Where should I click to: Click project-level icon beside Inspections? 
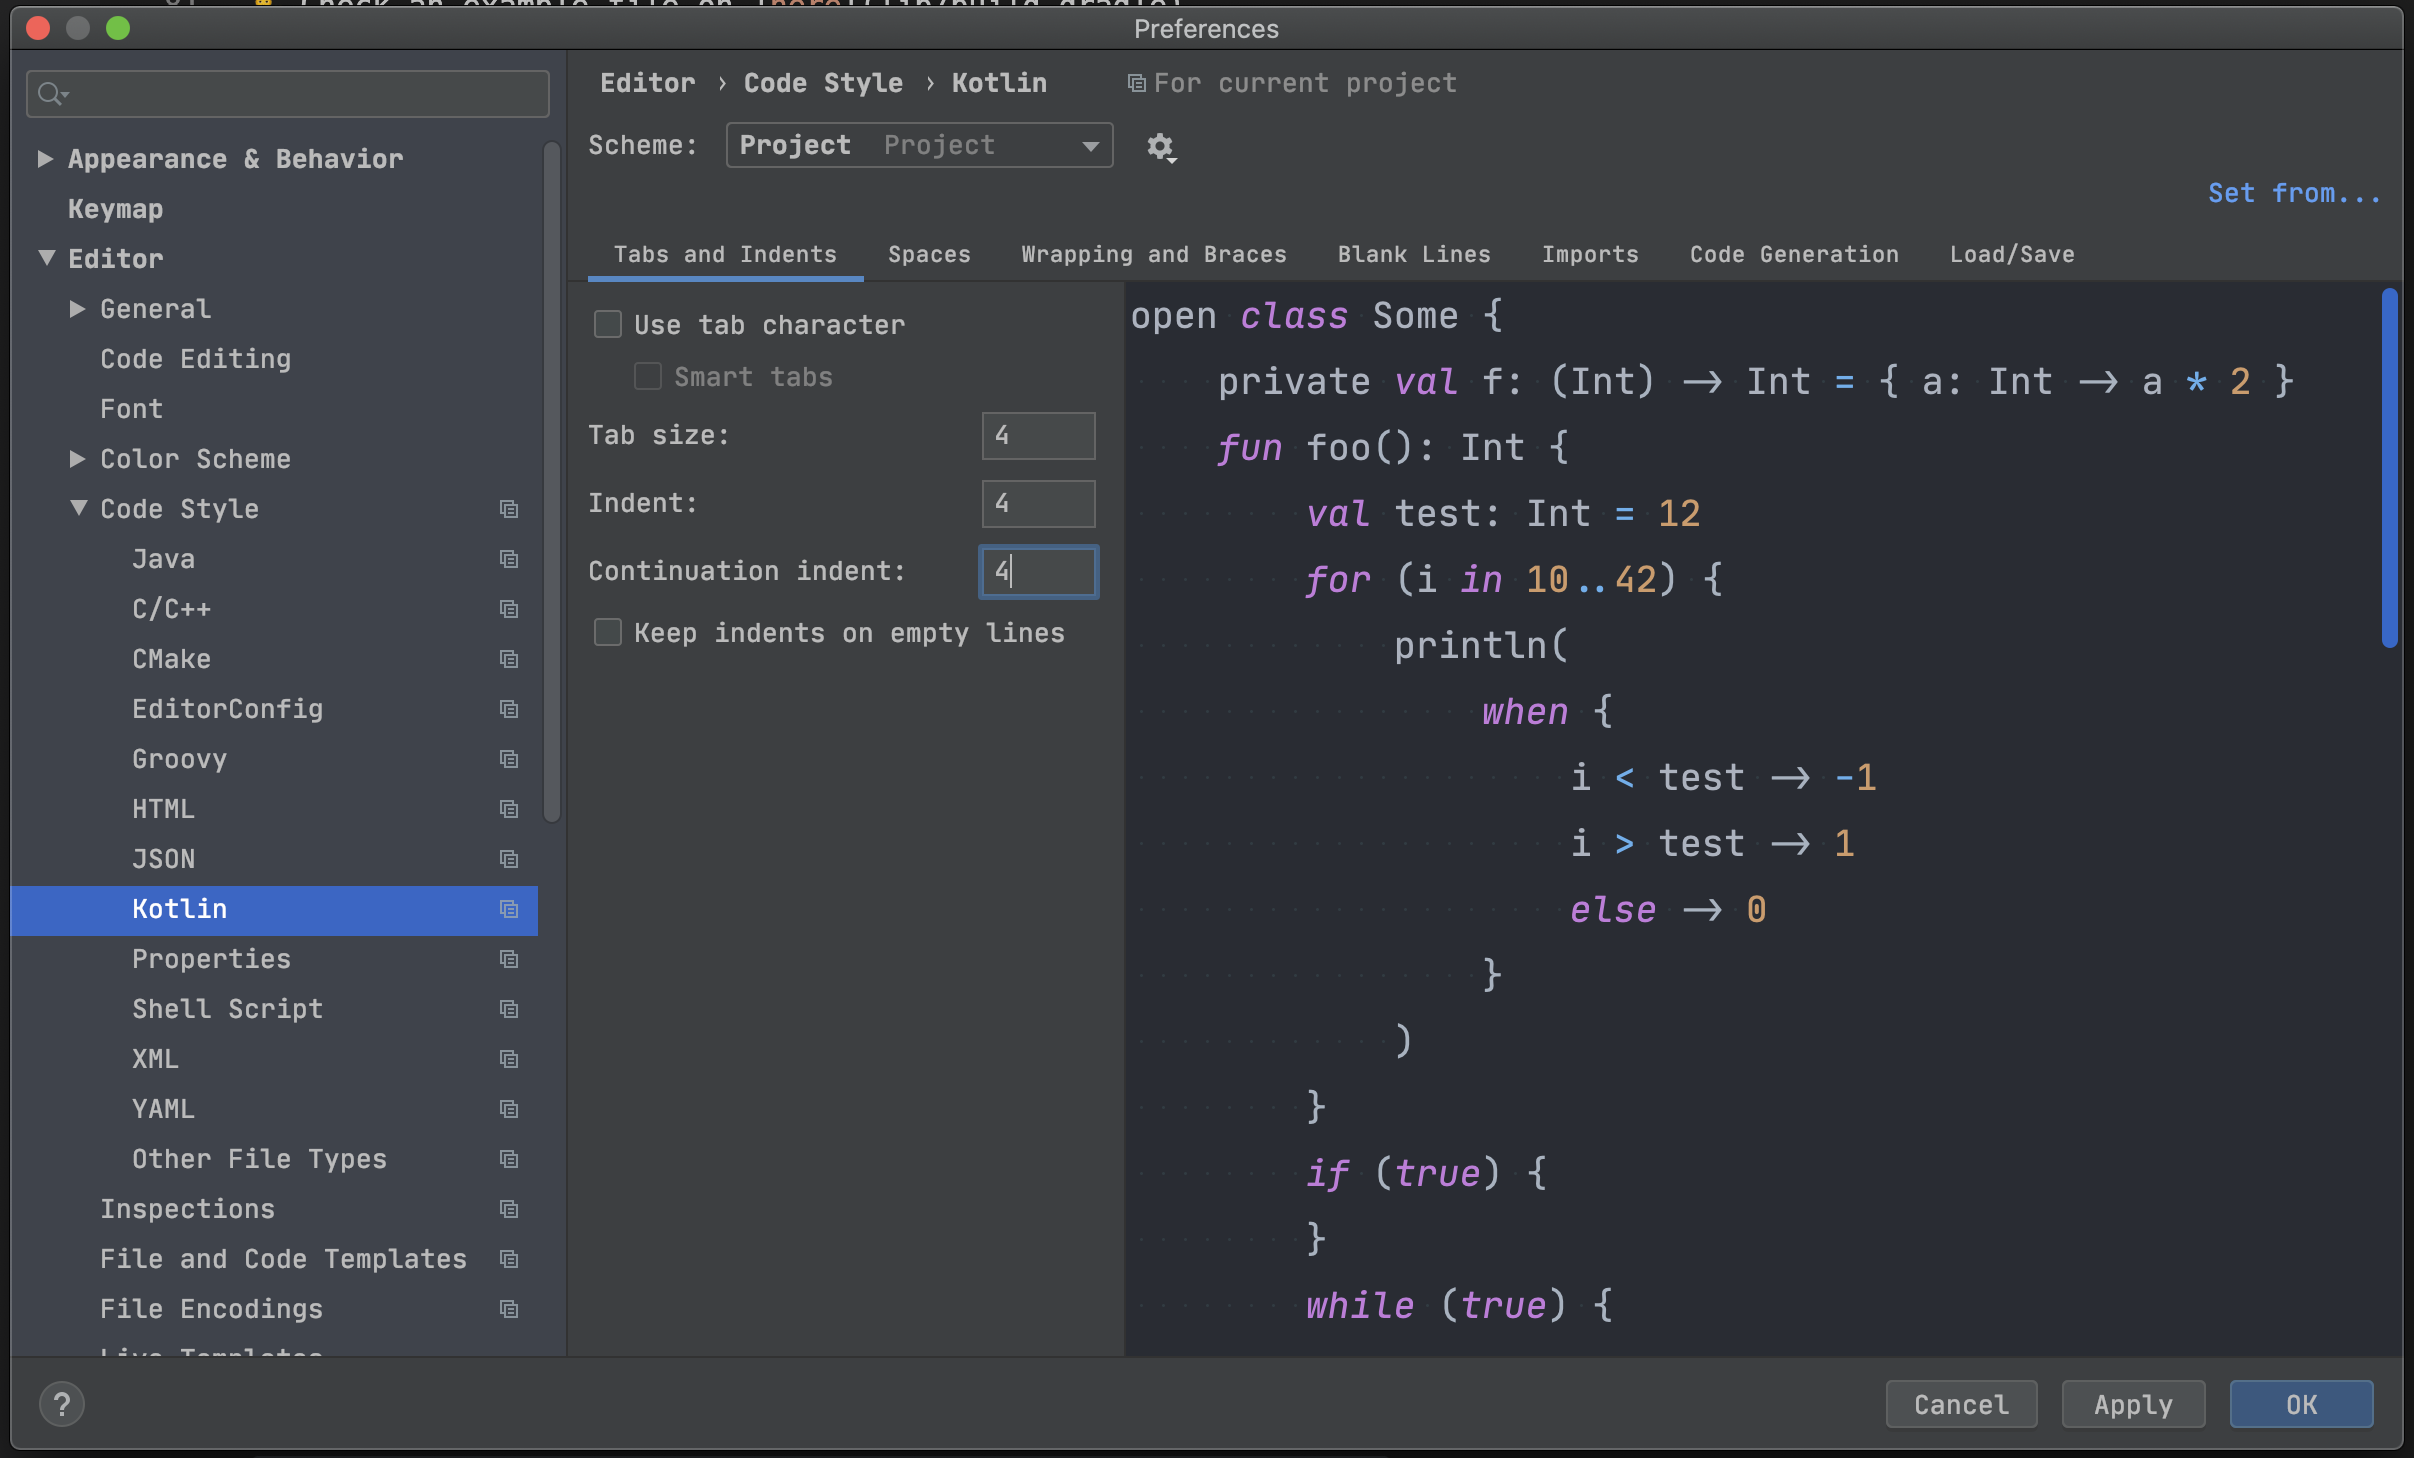pos(509,1209)
